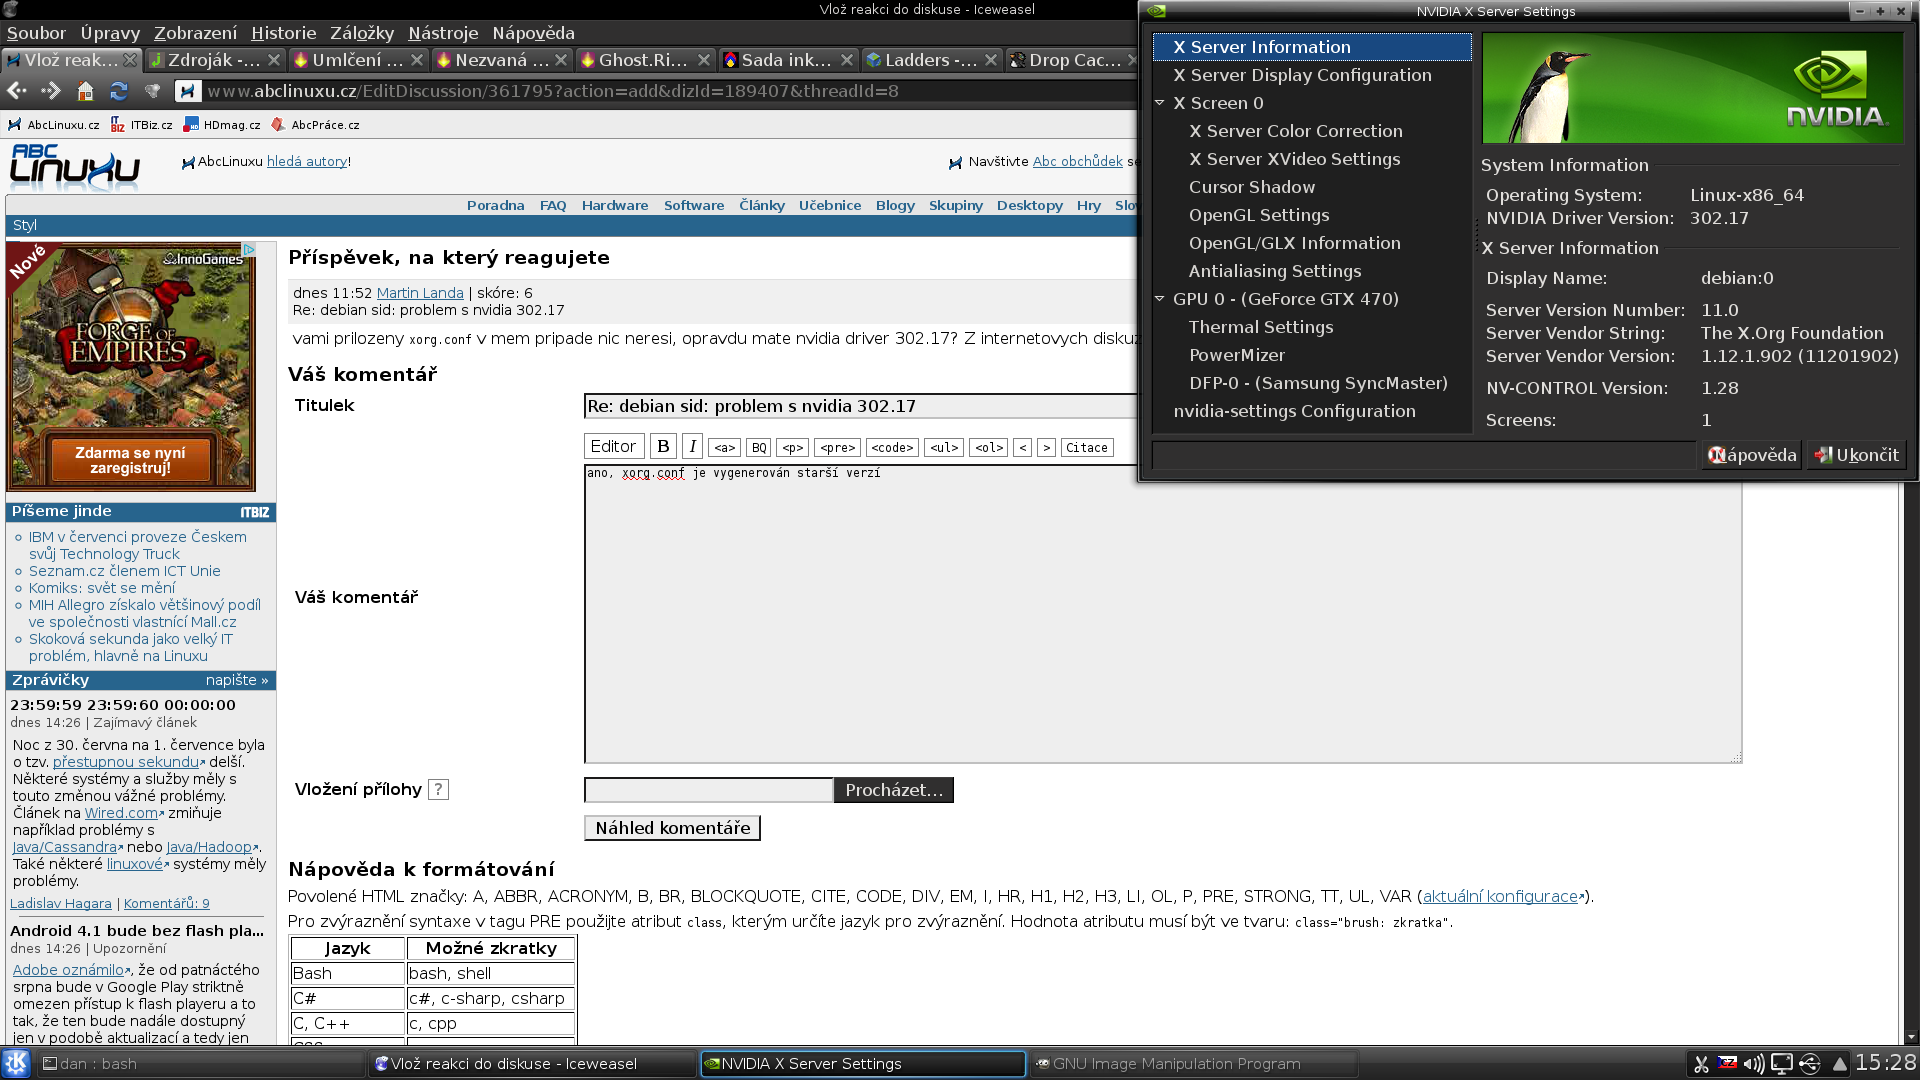The height and width of the screenshot is (1080, 1920).
Task: Click the Nápověda button in NVIDIA settings
Action: click(1752, 455)
